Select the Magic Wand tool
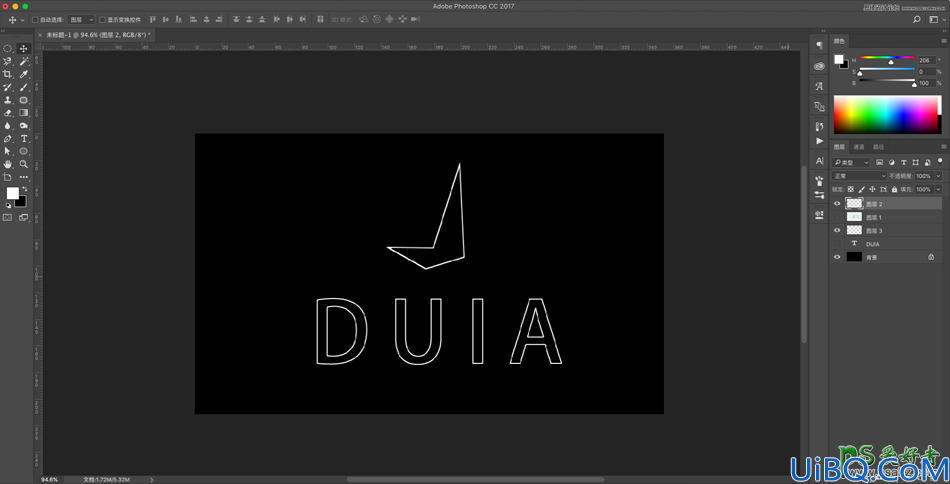 [x=24, y=61]
